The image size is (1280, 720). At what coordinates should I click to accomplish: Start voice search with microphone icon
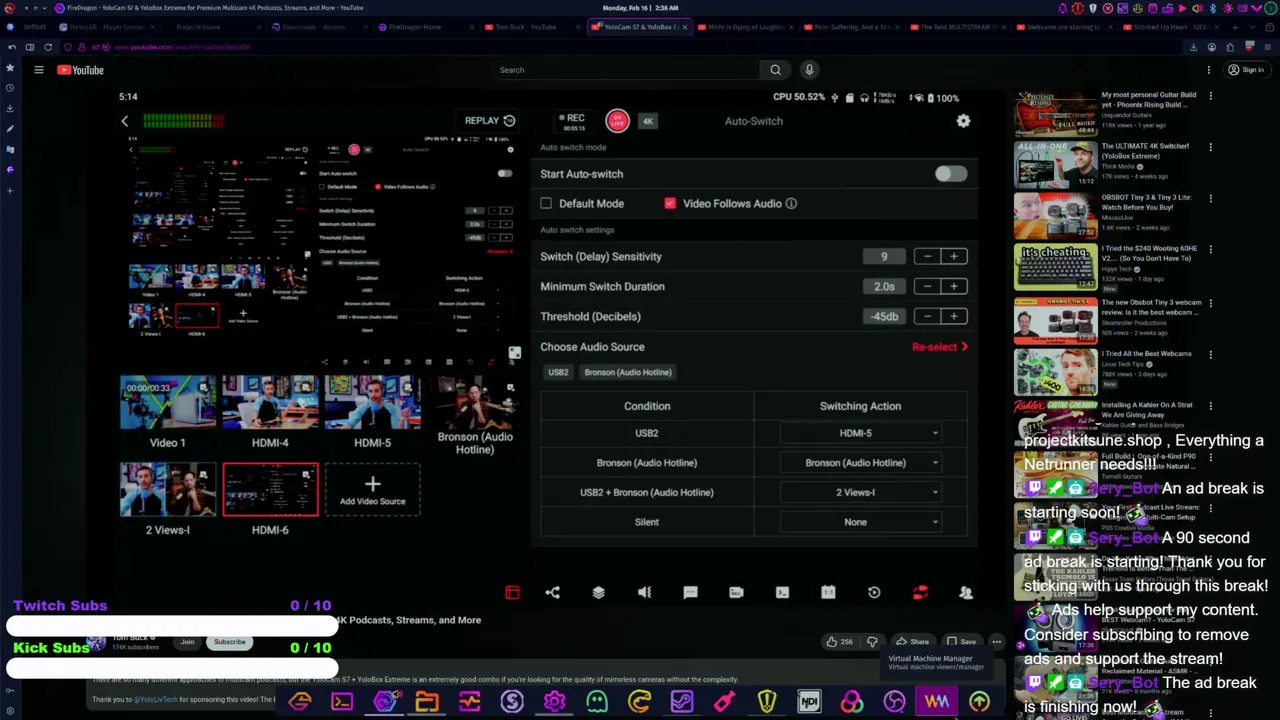pos(809,70)
